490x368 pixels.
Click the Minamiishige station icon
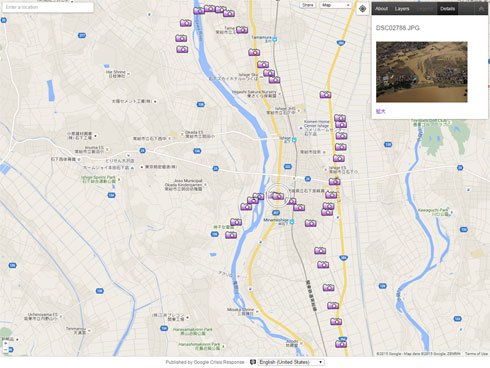coord(292,222)
